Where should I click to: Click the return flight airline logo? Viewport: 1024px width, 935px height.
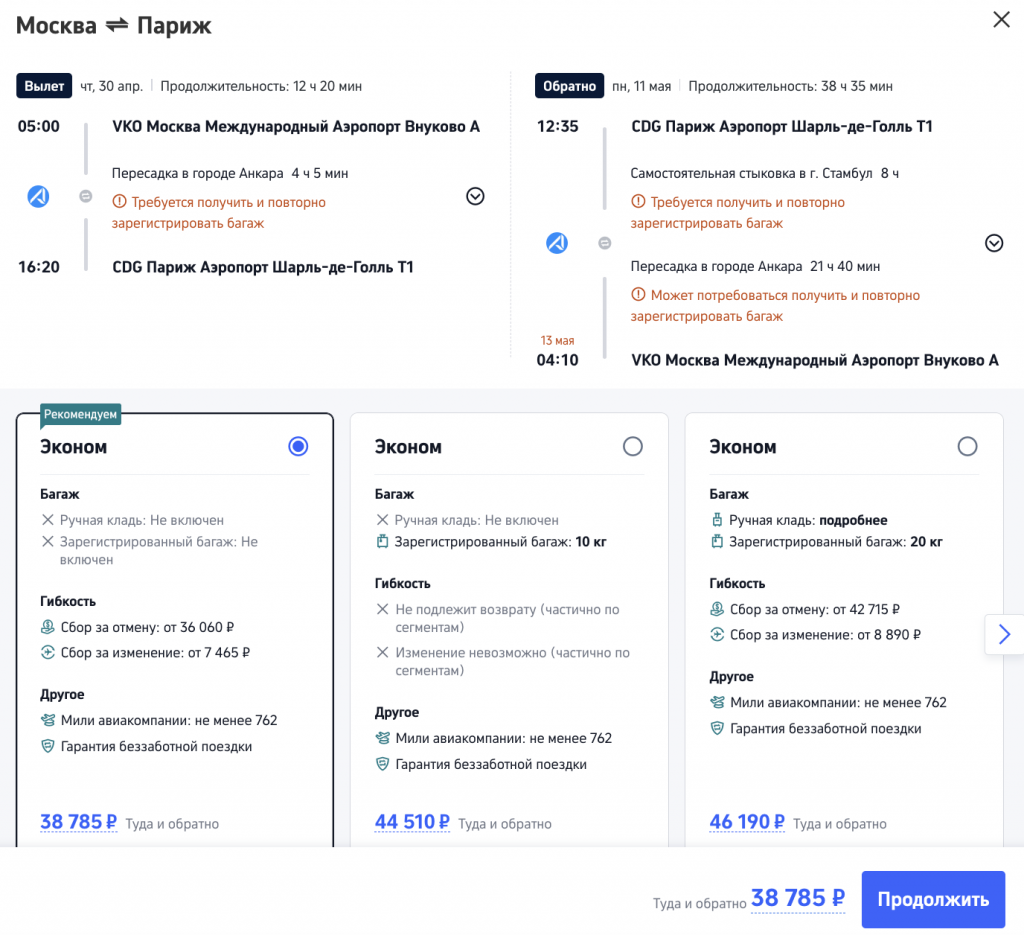click(x=557, y=242)
